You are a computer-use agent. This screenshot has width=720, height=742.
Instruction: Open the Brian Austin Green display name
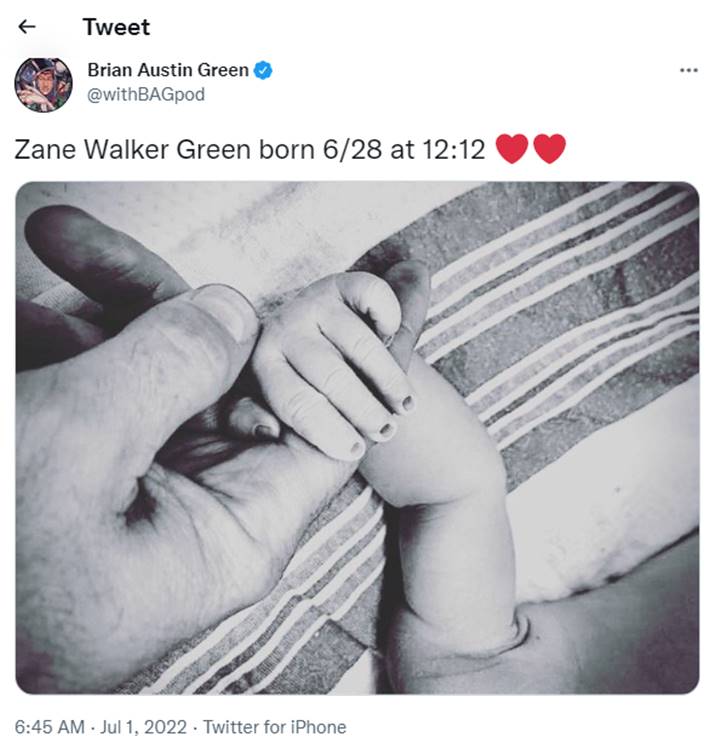[x=168, y=70]
